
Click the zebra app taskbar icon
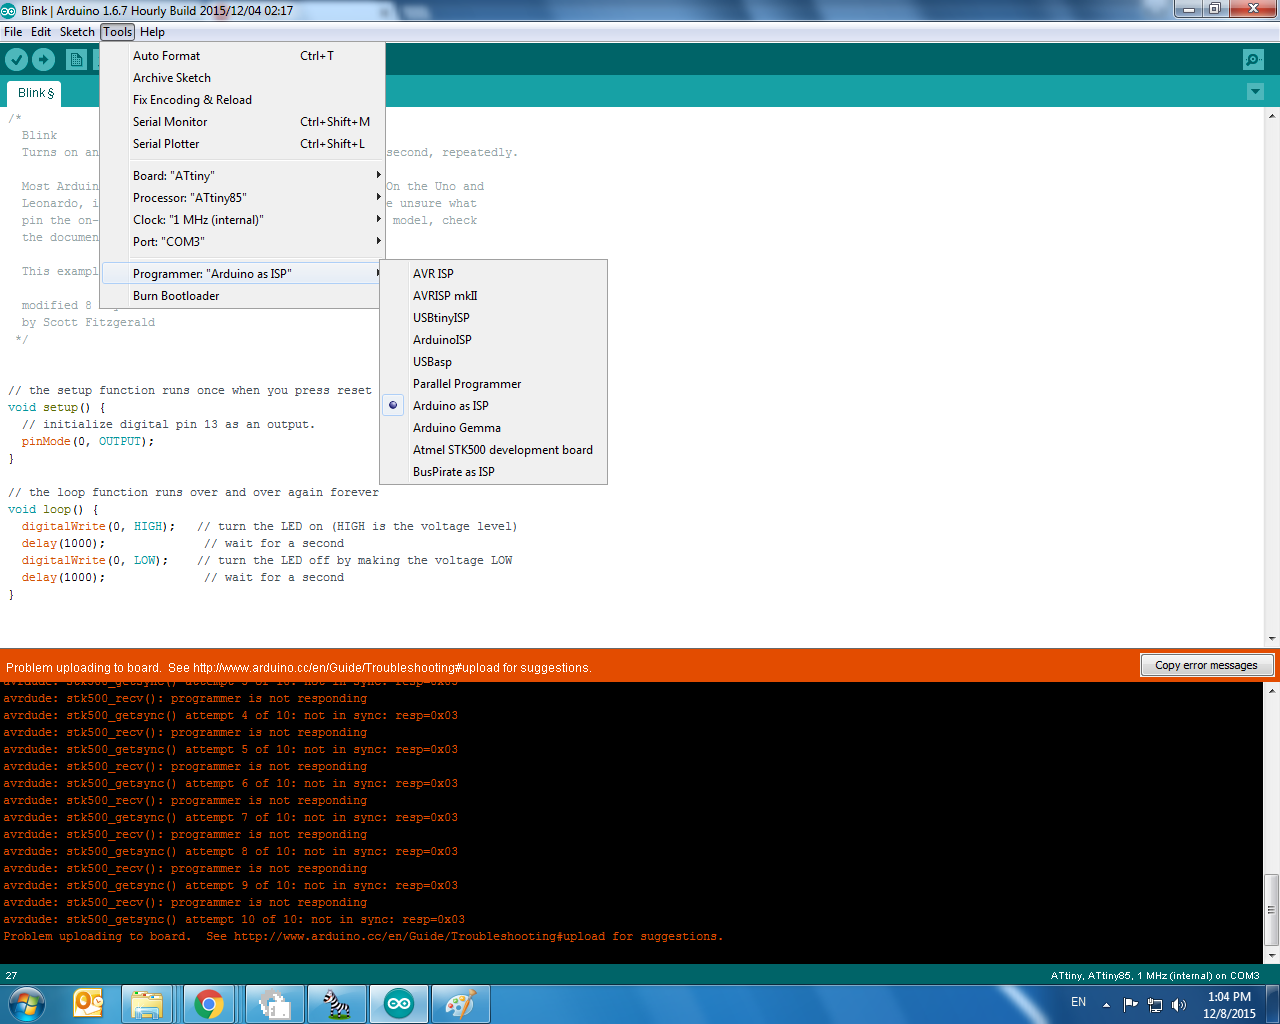pos(337,1003)
